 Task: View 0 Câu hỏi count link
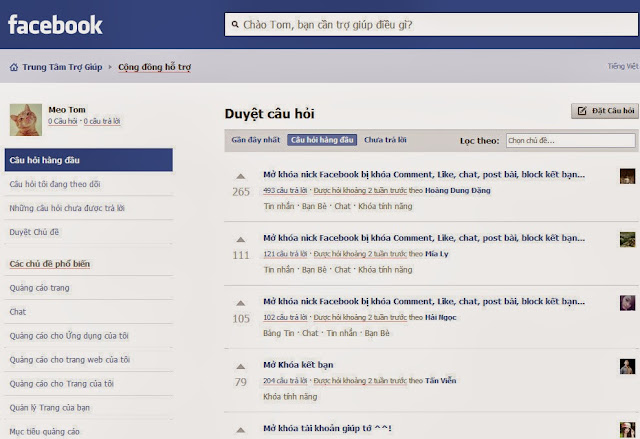click(62, 121)
